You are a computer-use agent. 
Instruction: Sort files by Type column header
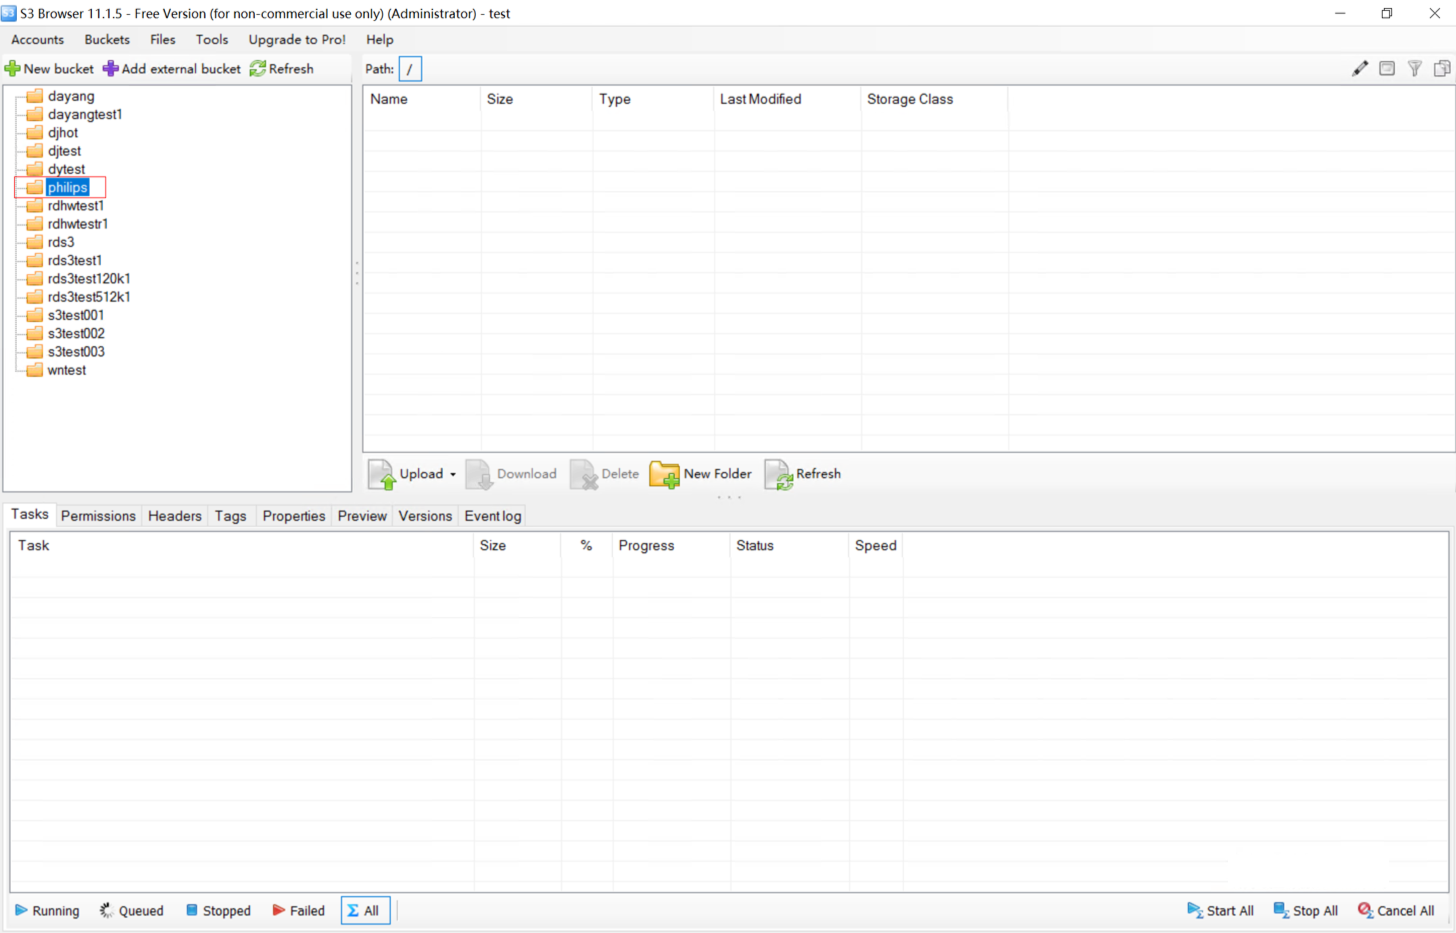pyautogui.click(x=653, y=99)
